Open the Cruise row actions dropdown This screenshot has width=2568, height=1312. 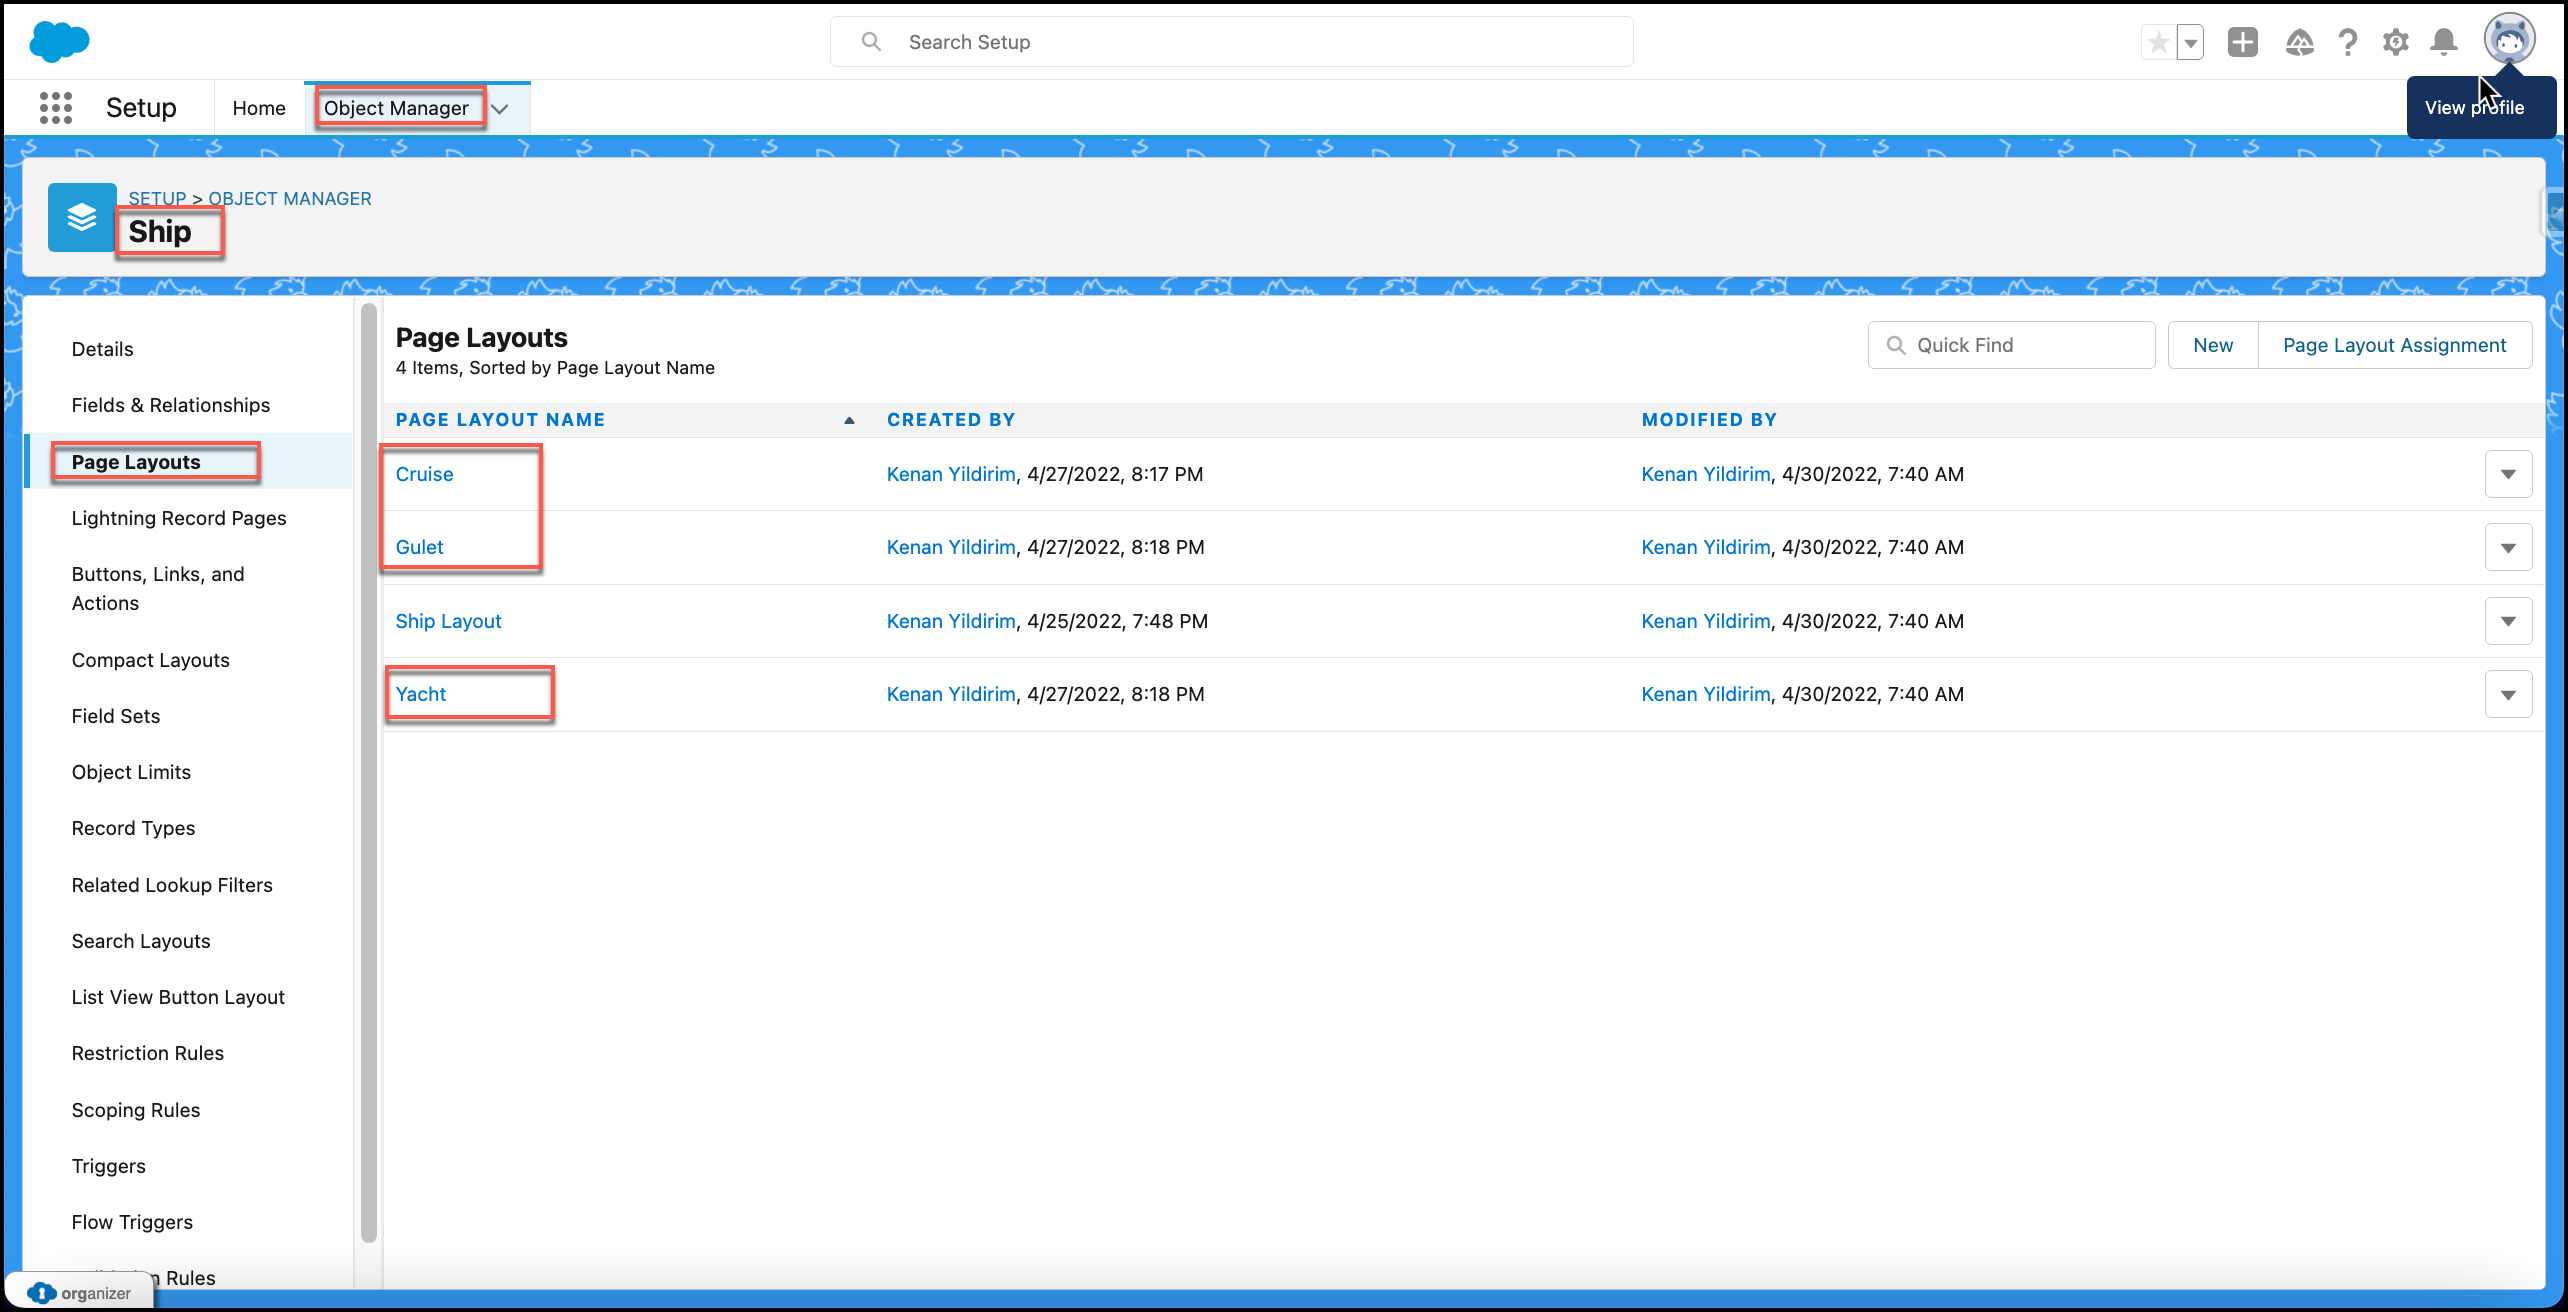tap(2508, 474)
